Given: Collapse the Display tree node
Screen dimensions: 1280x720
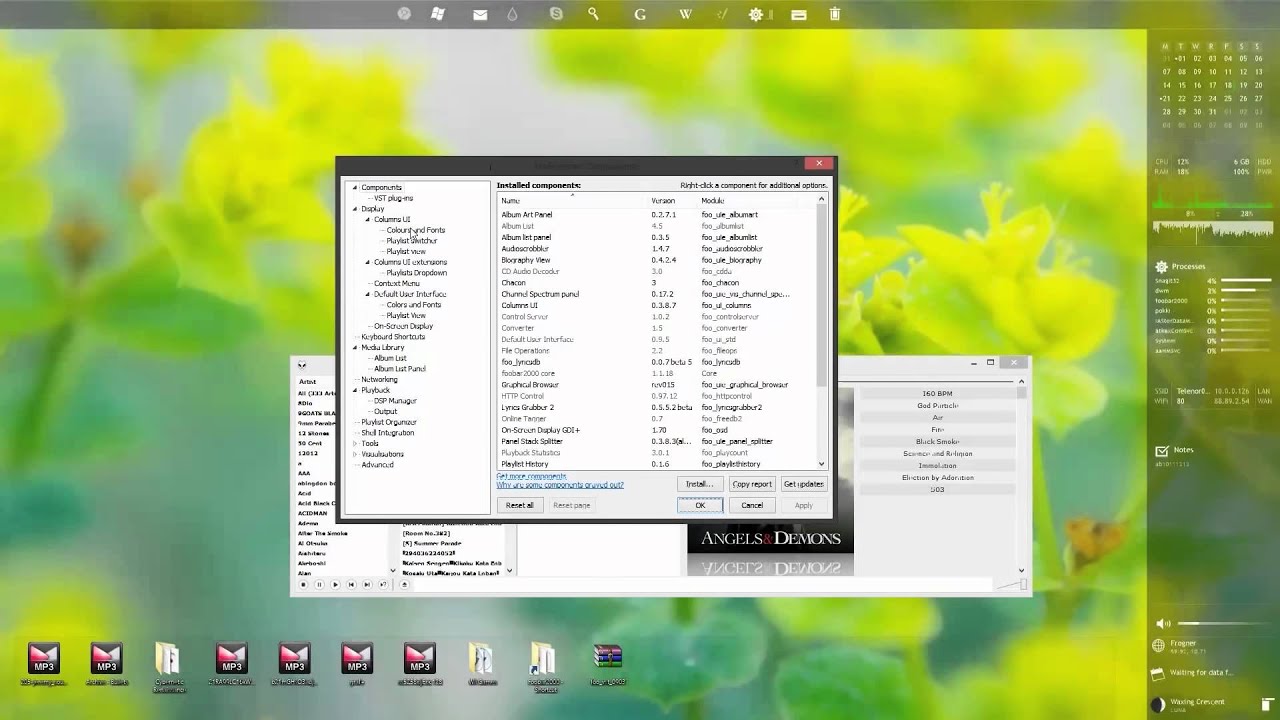Looking at the screenshot, I should tap(354, 209).
